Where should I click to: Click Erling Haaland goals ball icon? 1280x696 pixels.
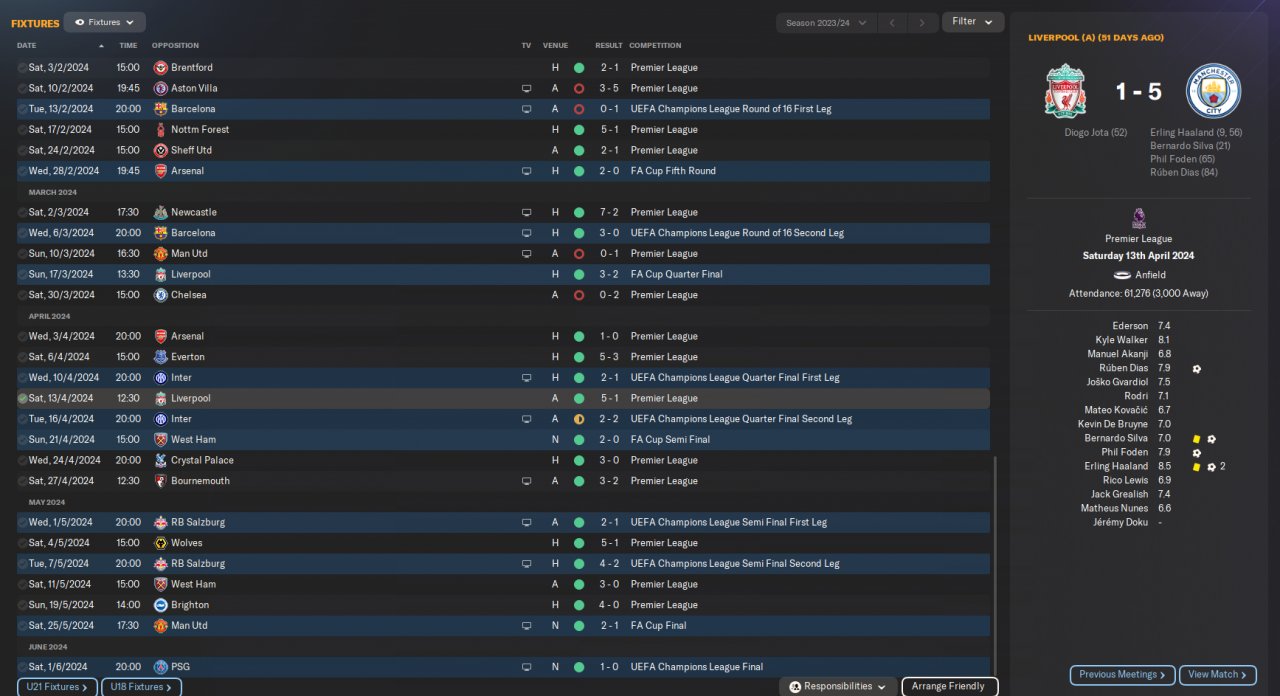1211,466
